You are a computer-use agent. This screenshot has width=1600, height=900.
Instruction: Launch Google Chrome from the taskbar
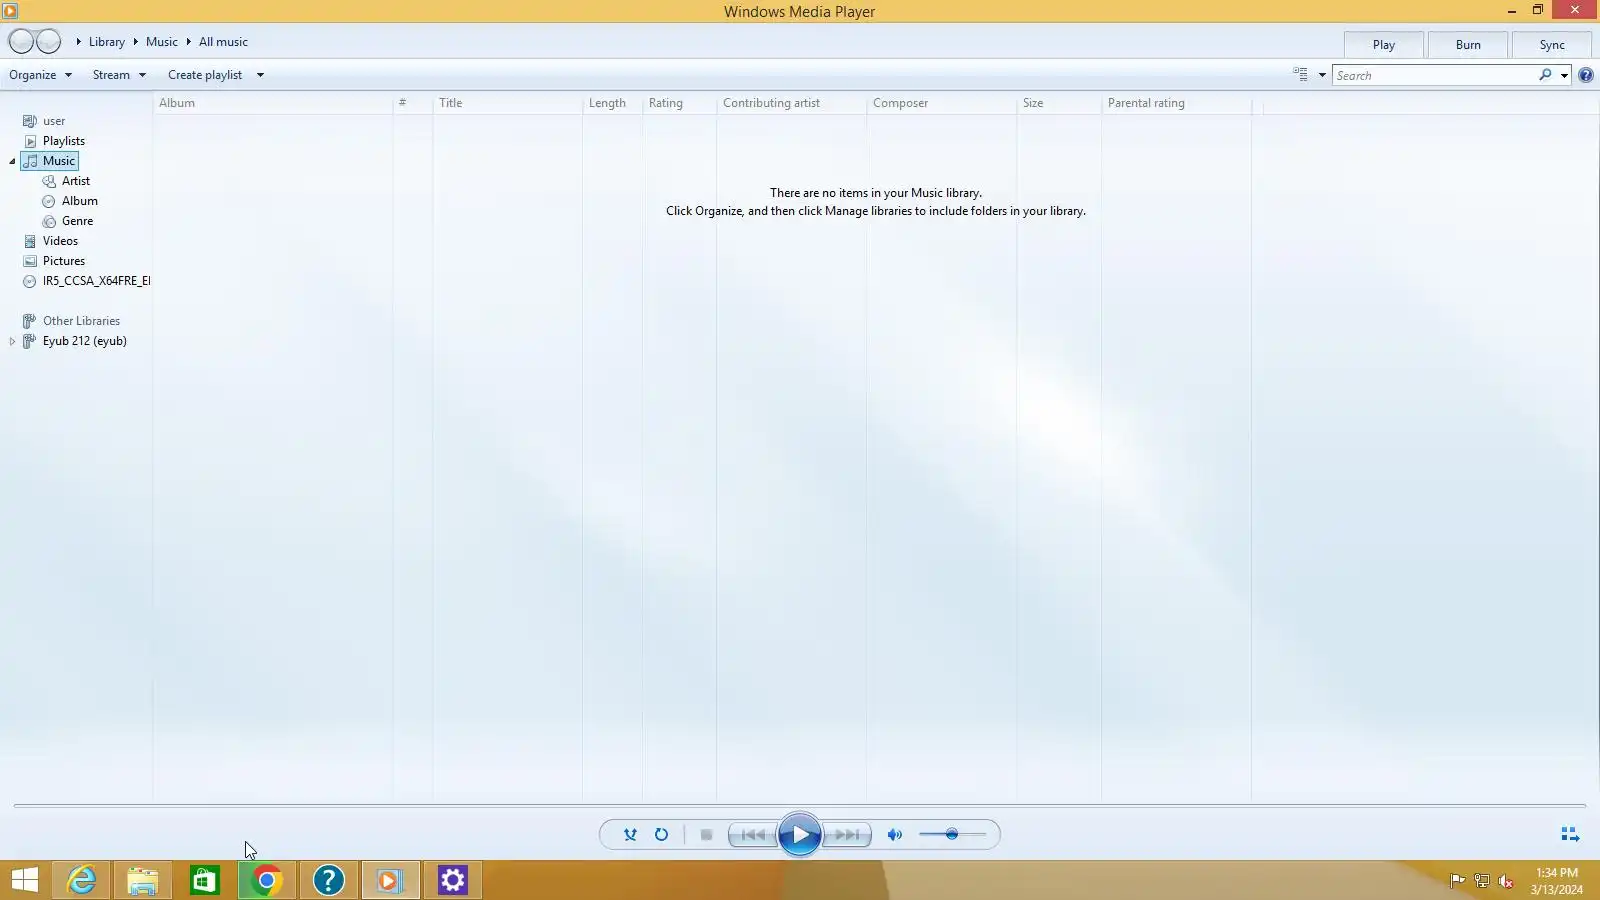tap(267, 880)
